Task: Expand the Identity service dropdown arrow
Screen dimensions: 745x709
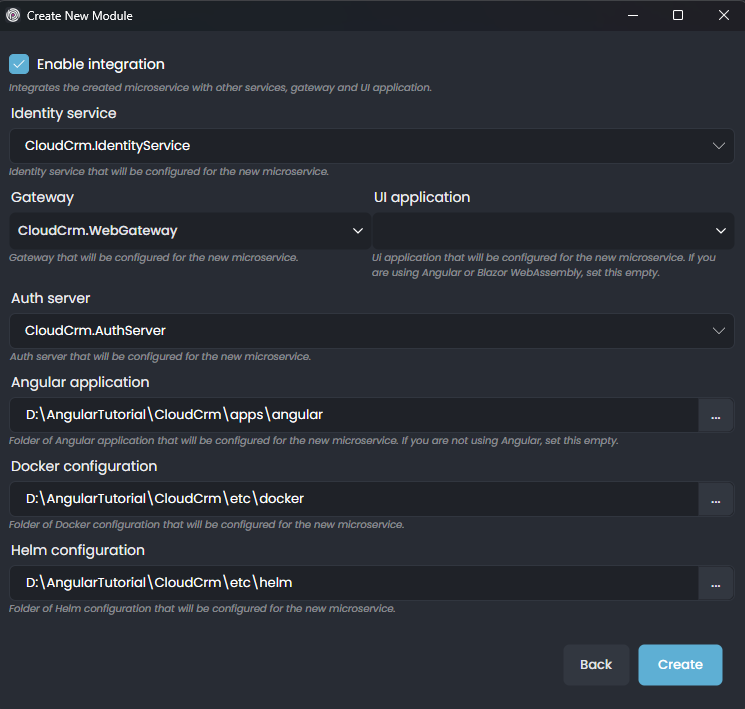Action: 718,146
